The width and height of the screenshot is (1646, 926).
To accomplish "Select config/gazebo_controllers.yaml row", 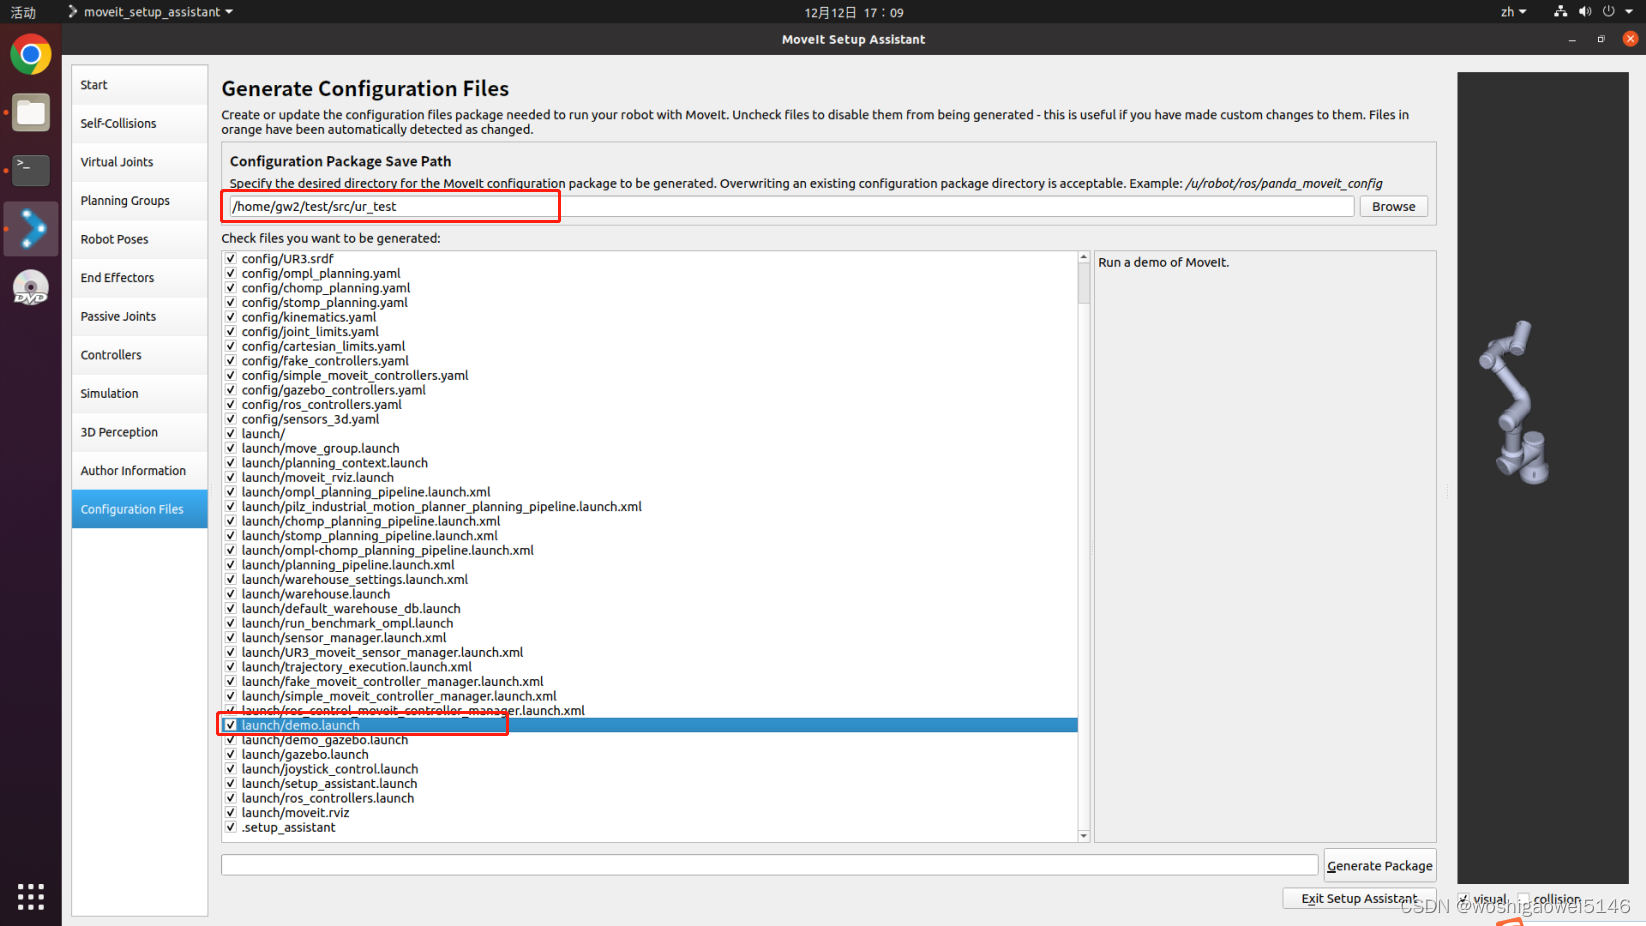I will (650, 390).
